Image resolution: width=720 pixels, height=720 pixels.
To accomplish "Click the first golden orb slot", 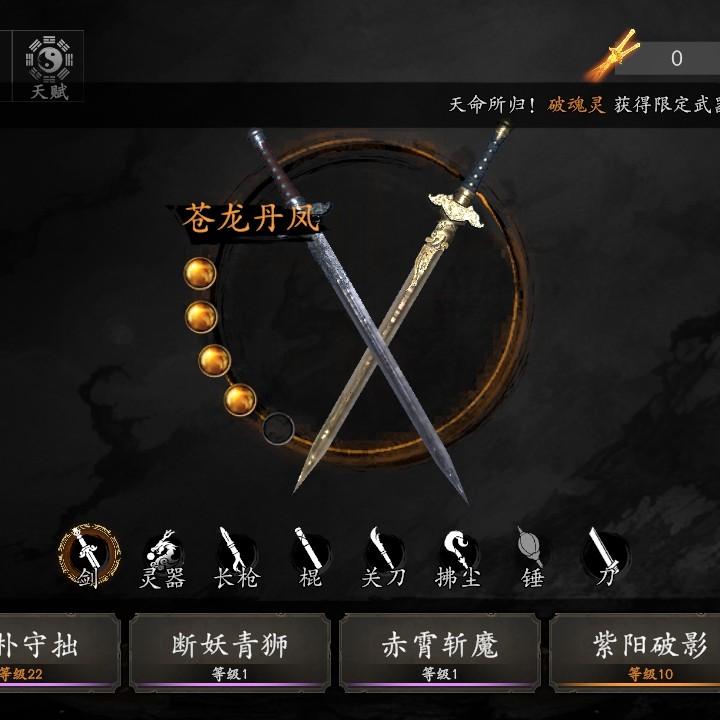I will tap(200, 273).
